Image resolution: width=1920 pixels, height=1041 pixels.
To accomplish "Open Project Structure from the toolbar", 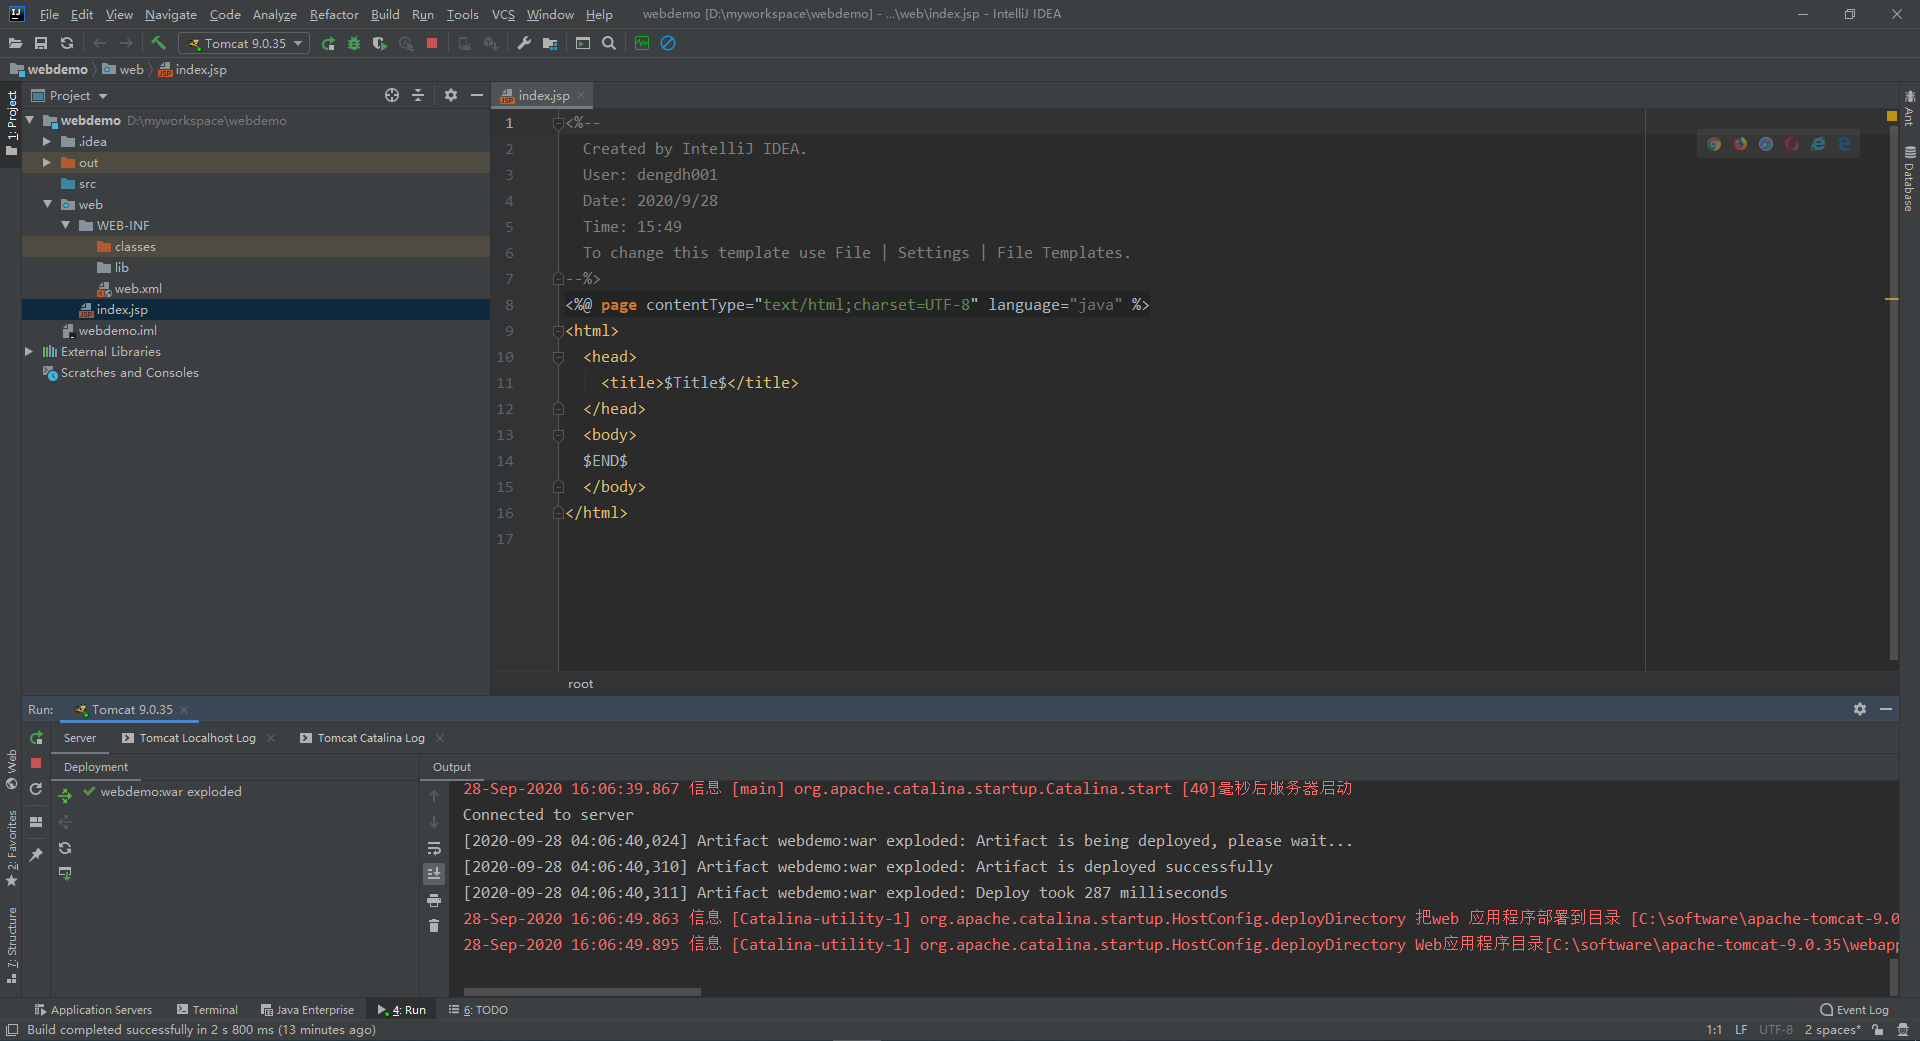I will point(550,43).
